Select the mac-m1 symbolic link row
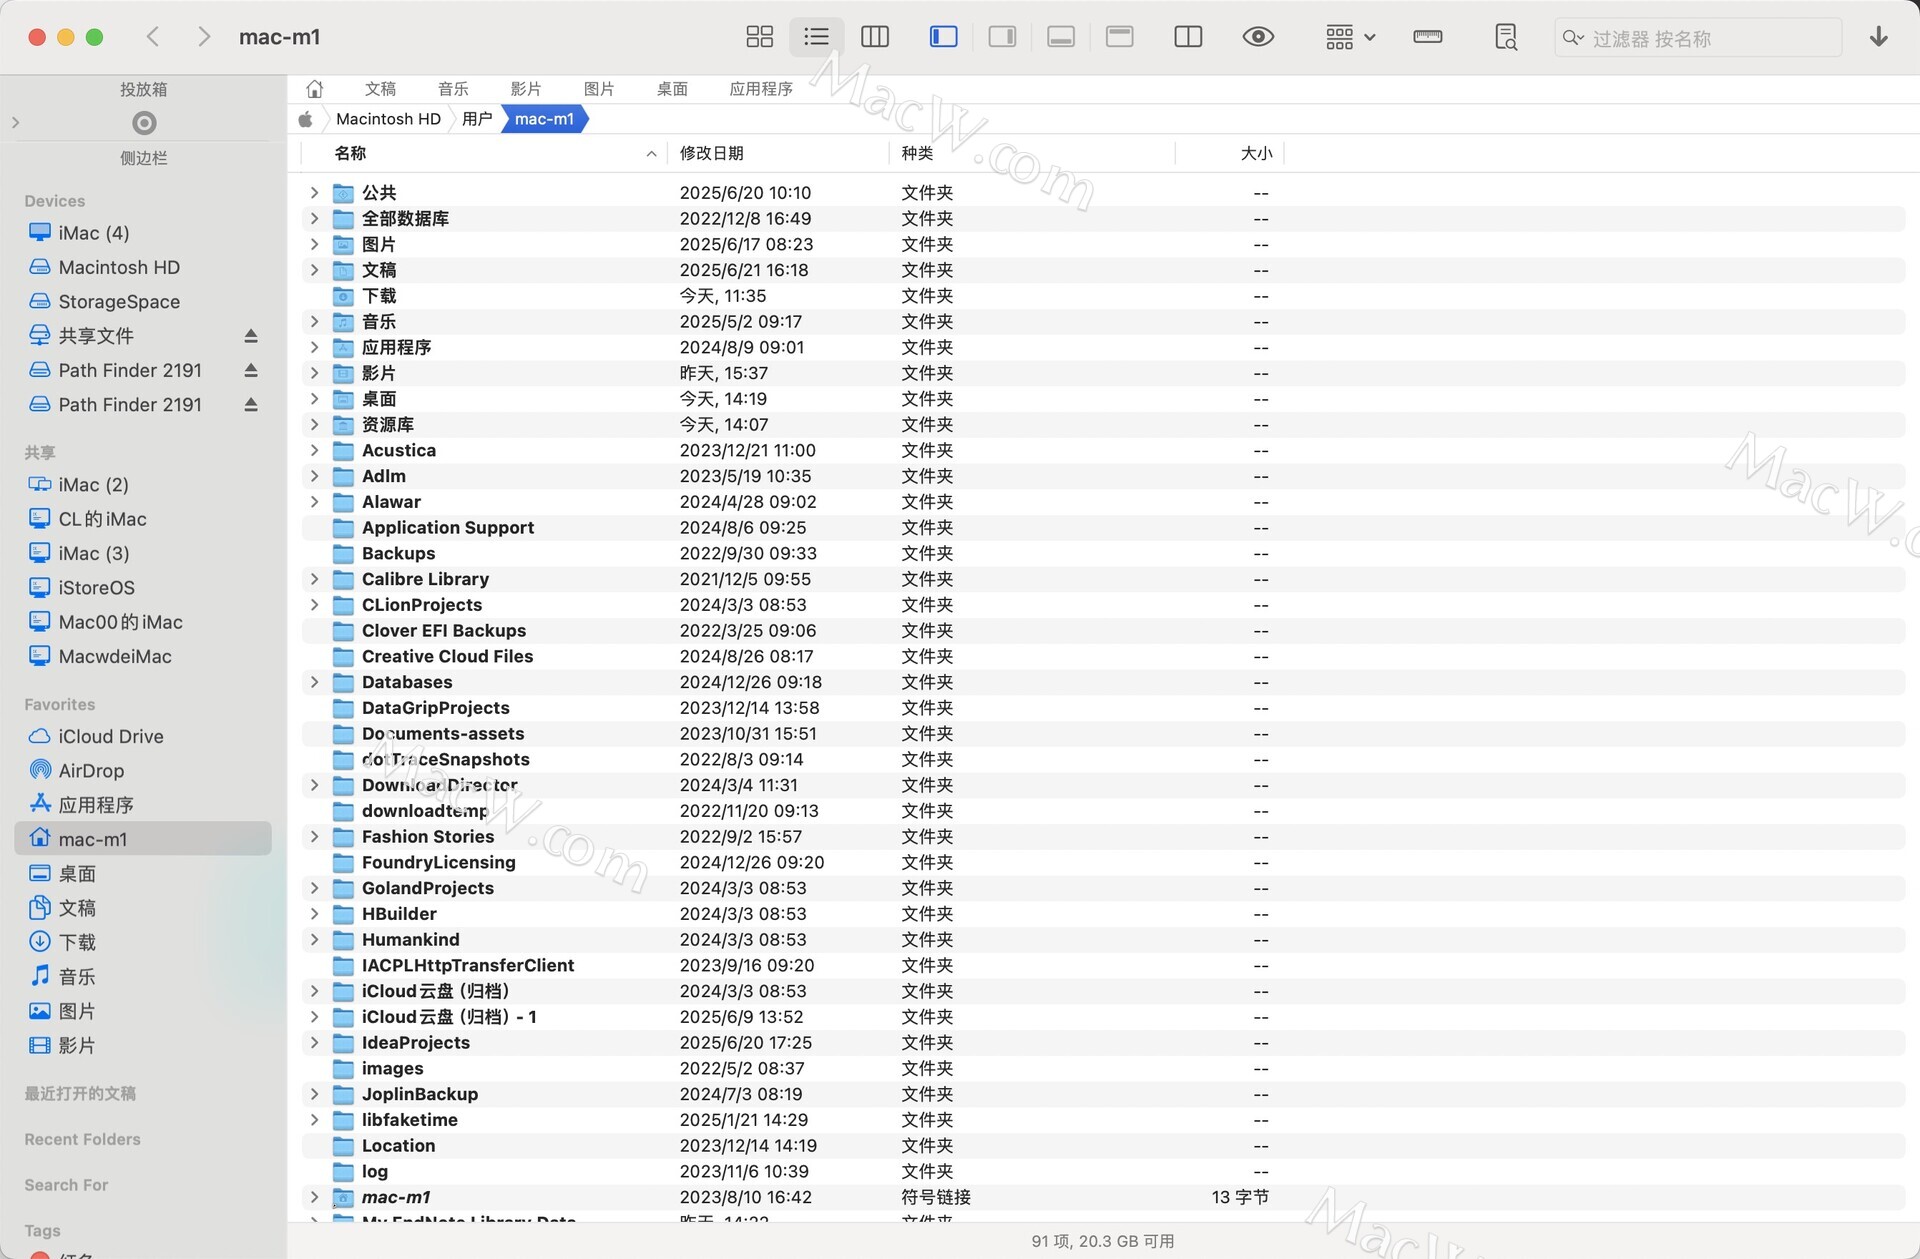Screen dimensions: 1920x1259 [1103, 1197]
